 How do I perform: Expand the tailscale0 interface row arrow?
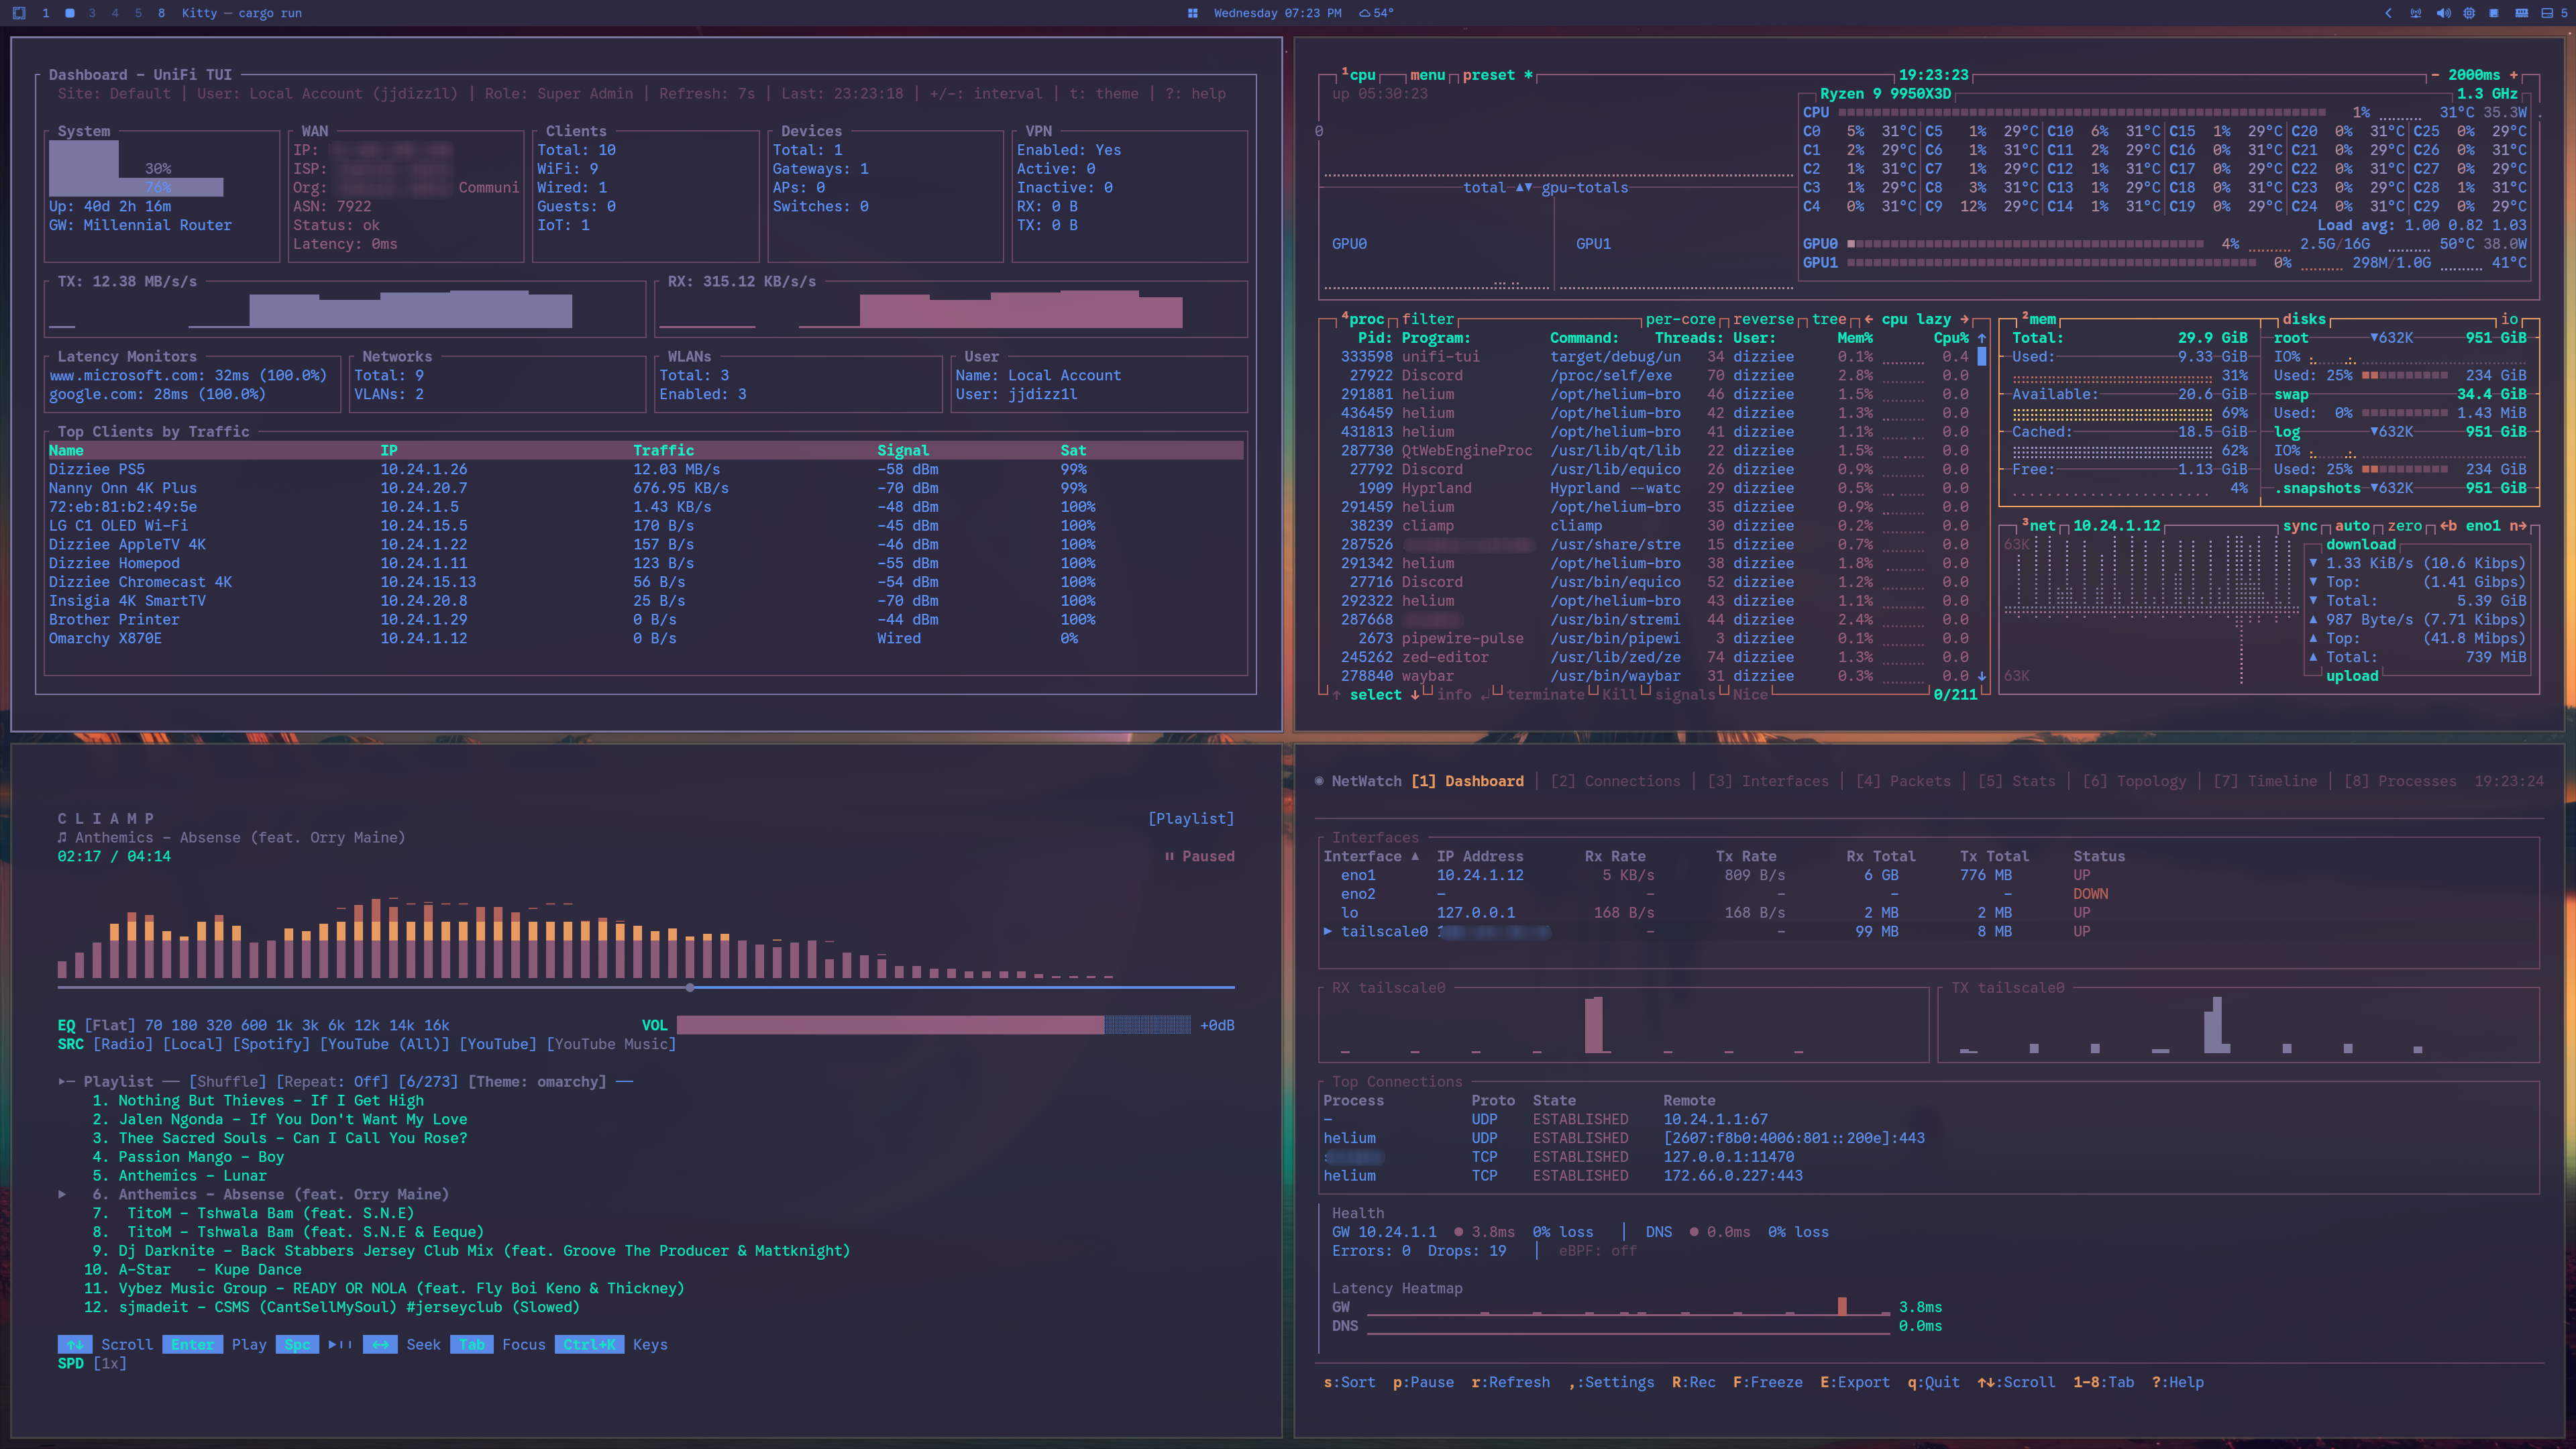coord(1328,931)
